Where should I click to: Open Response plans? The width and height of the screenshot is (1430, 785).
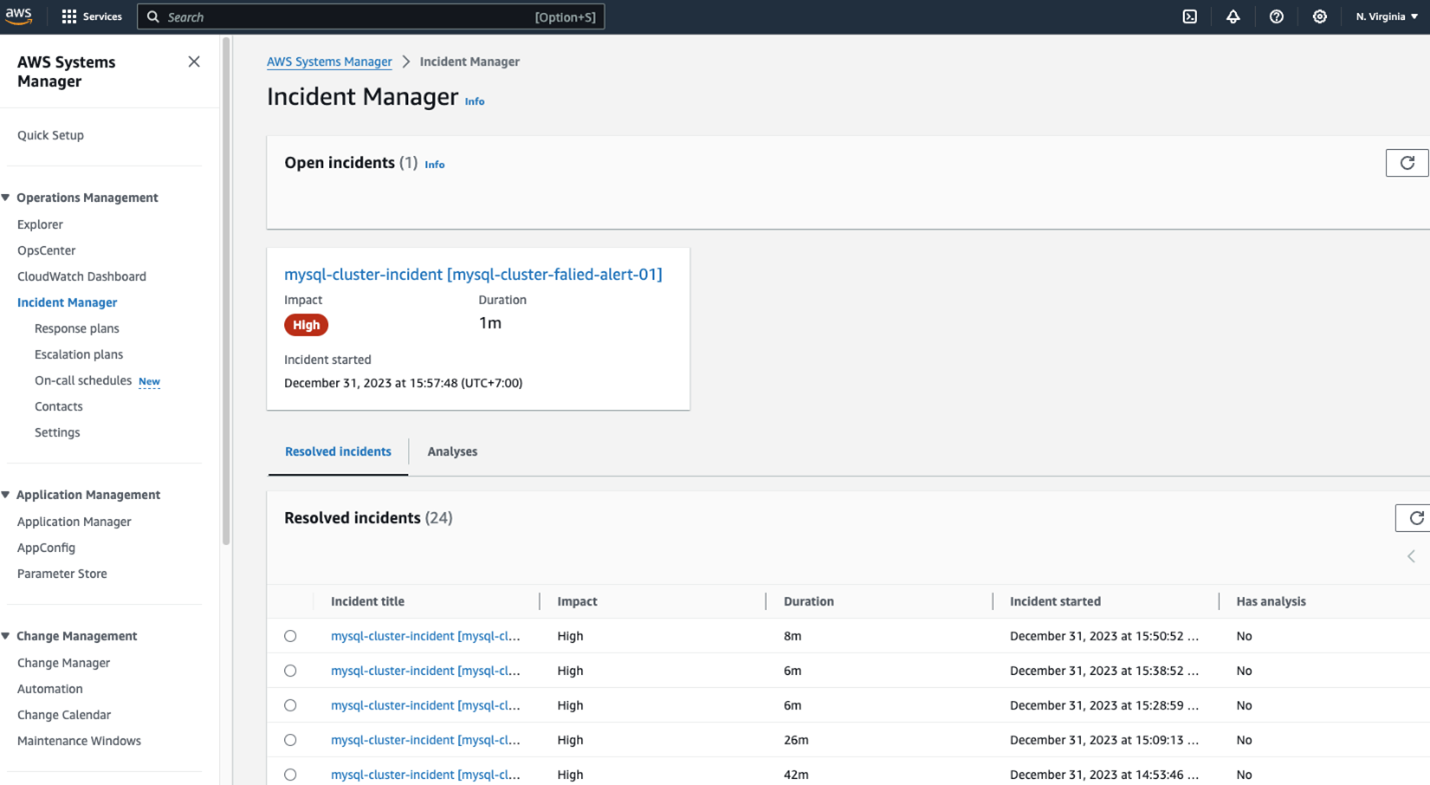(77, 328)
